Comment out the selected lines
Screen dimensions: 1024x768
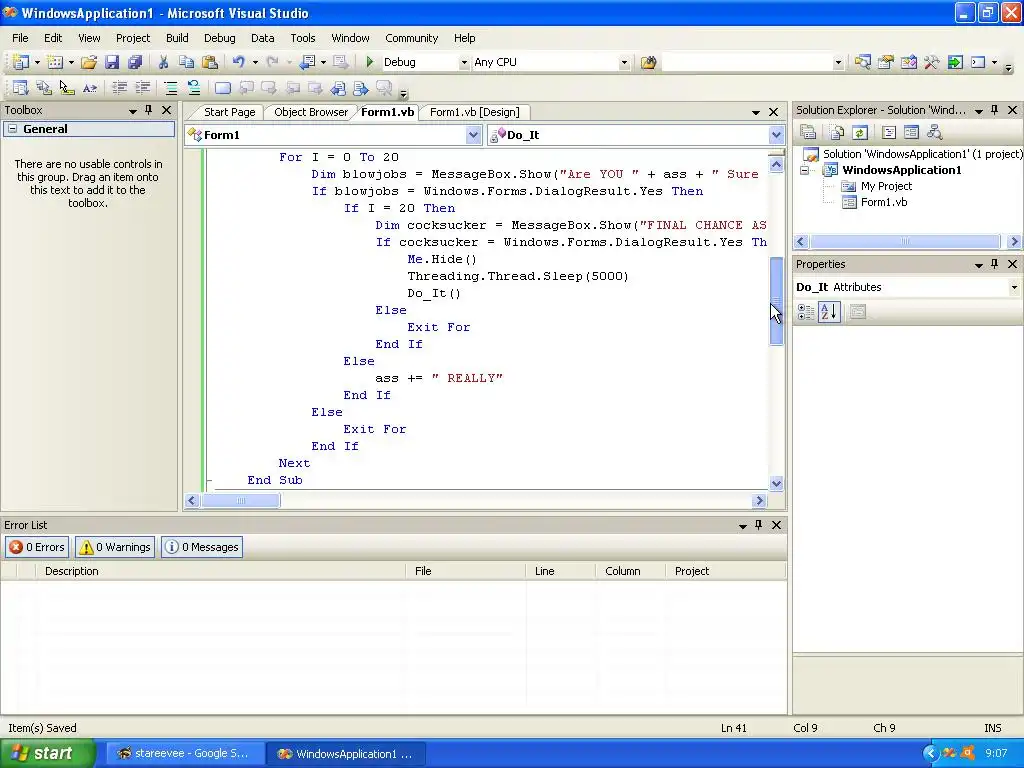[170, 88]
